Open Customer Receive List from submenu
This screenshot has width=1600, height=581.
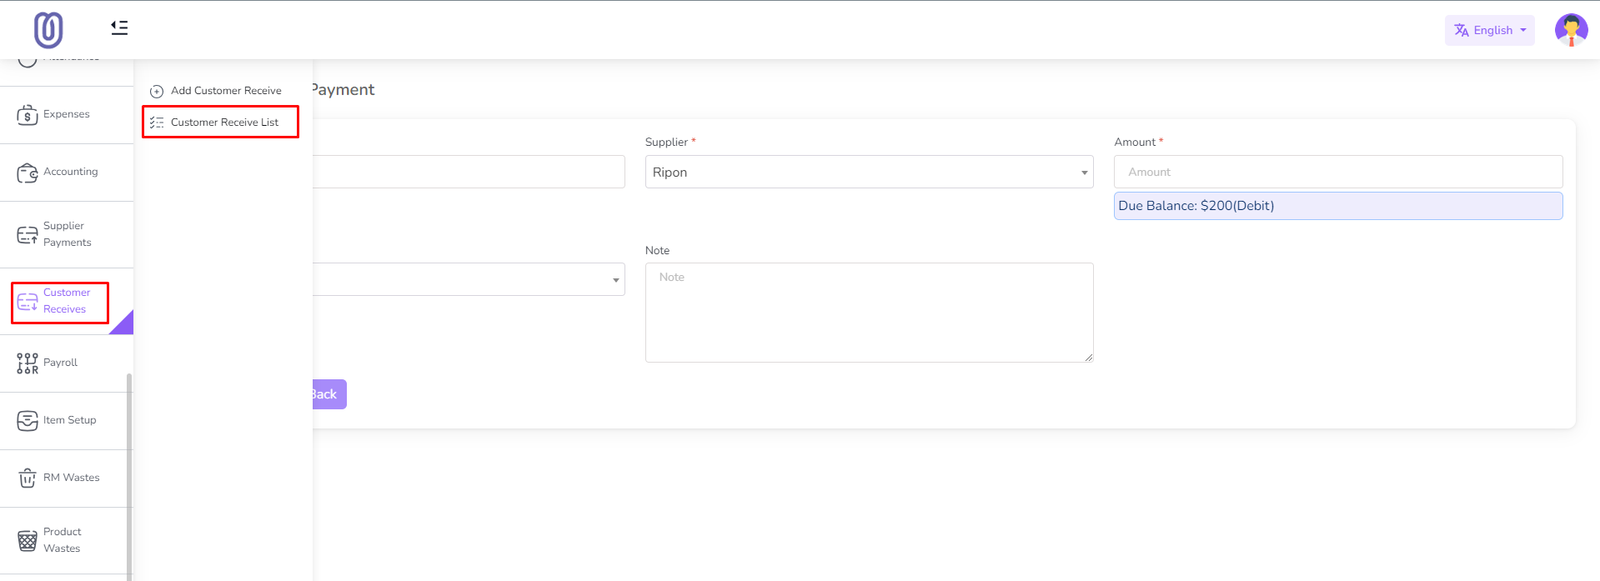click(224, 123)
